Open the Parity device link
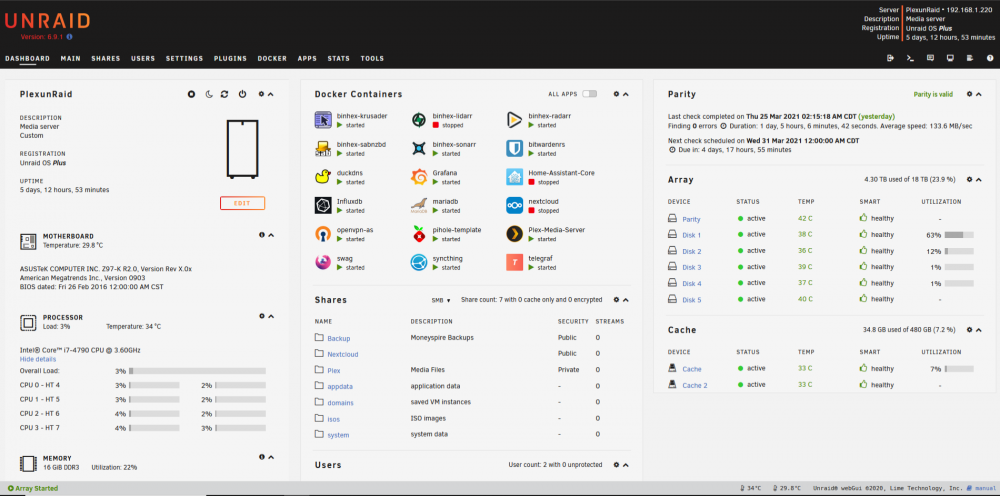Image resolution: width=1000 pixels, height=496 pixels. pyautogui.click(x=691, y=219)
